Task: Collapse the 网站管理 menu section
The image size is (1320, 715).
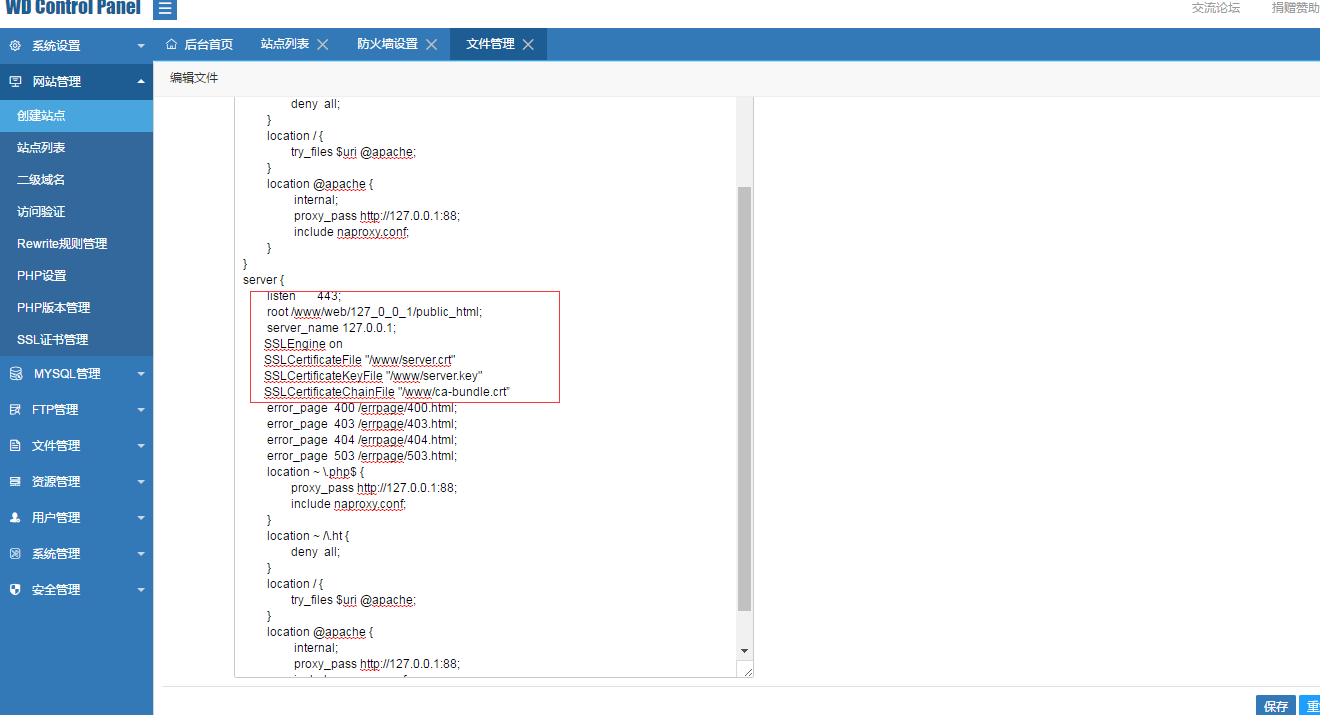Action: 140,82
